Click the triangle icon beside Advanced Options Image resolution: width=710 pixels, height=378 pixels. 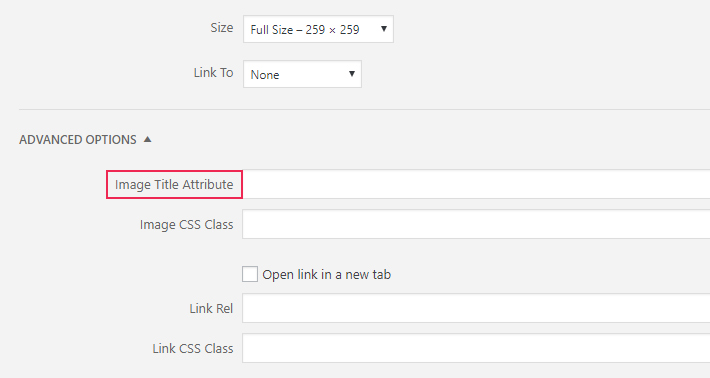coord(148,139)
